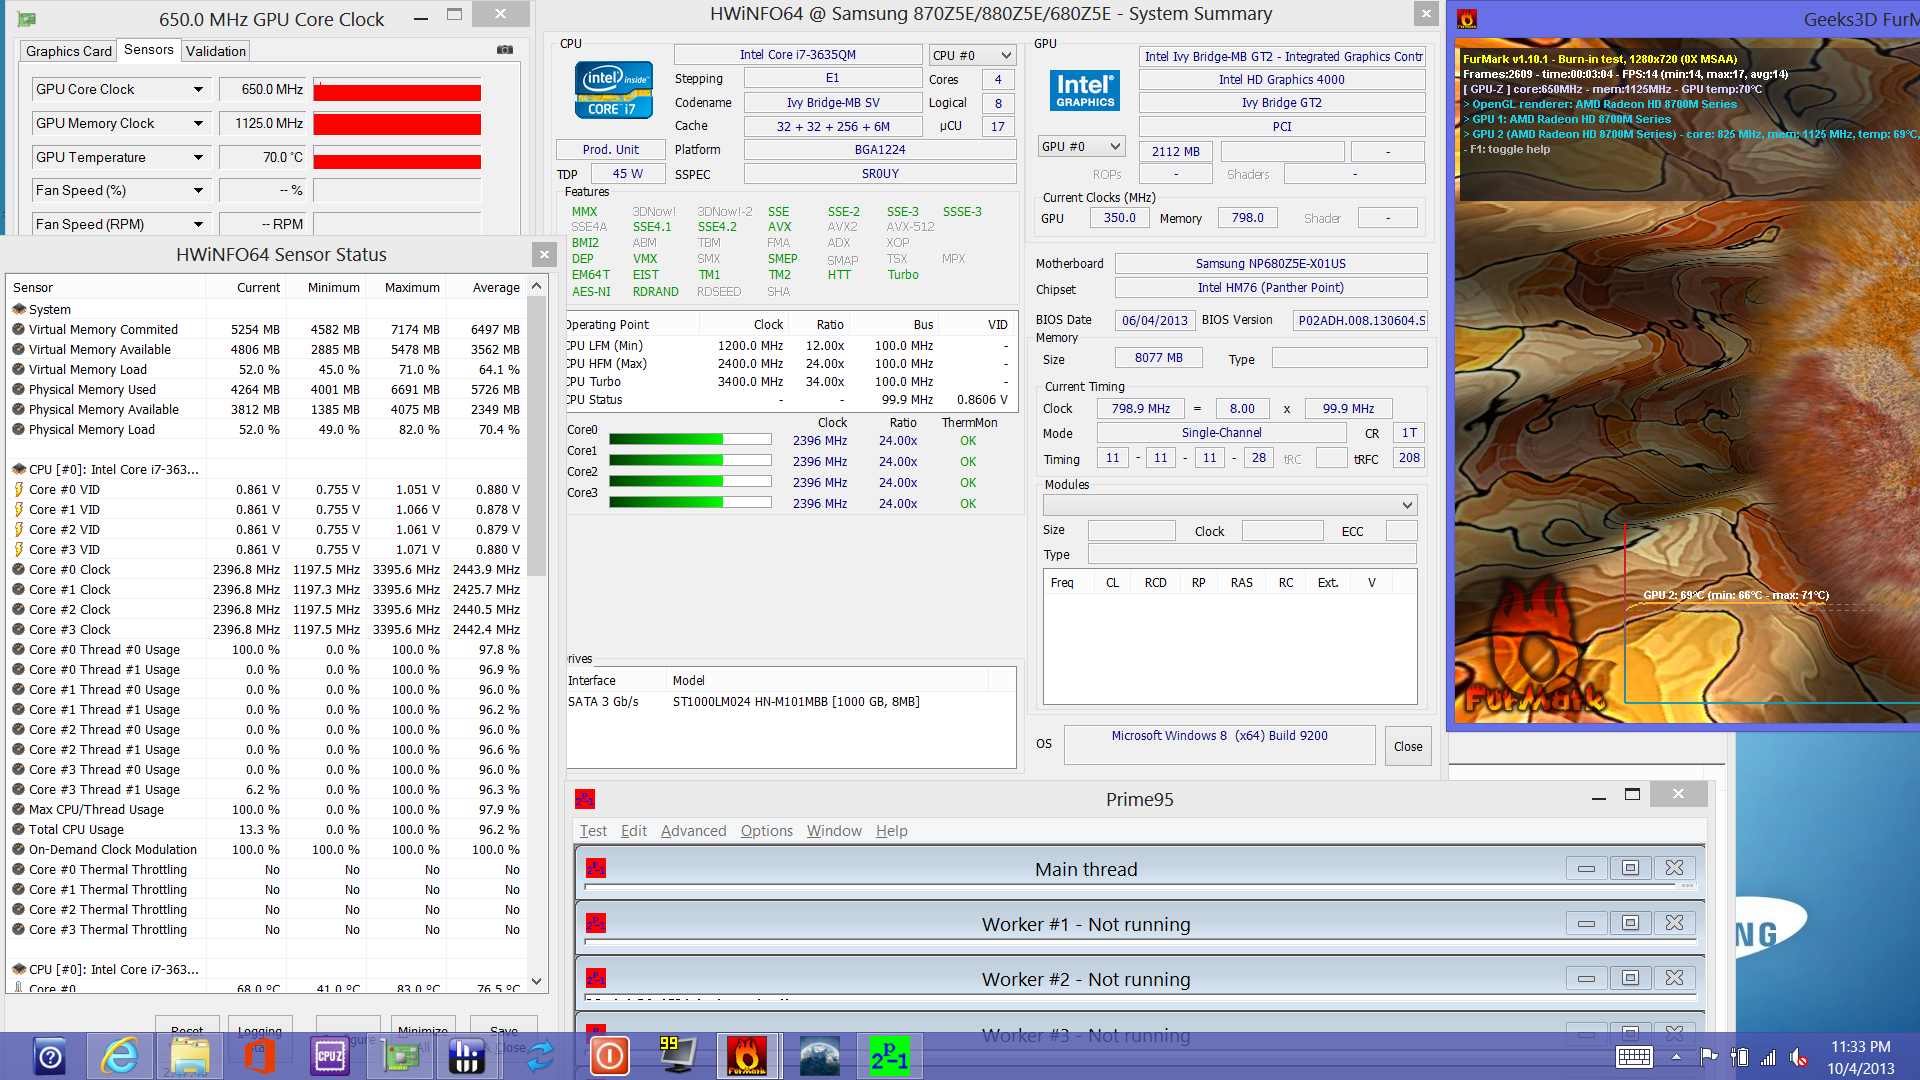This screenshot has height=1080, width=1920.
Task: Minimize the Main thread child window
Action: tap(1586, 868)
